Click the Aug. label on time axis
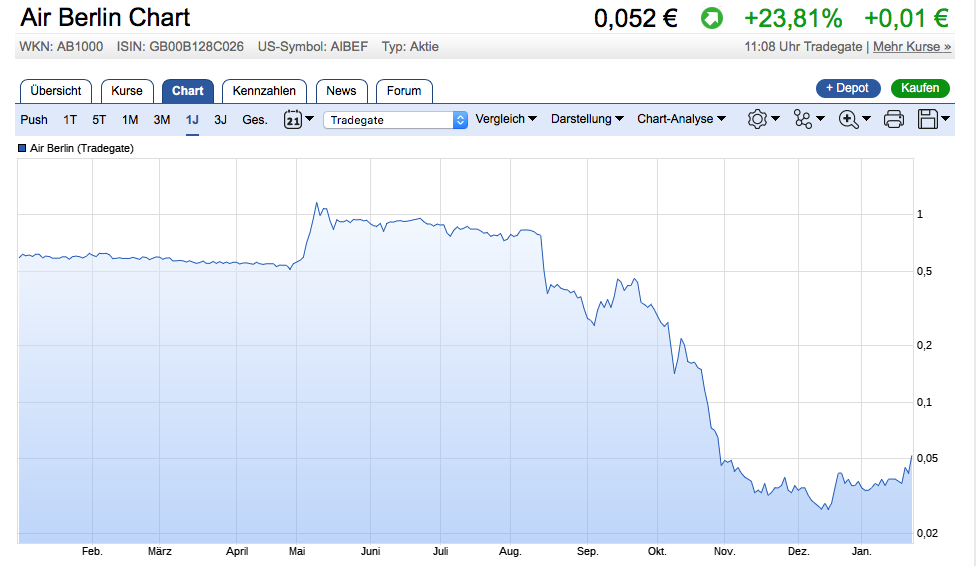This screenshot has width=976, height=566. pos(510,551)
